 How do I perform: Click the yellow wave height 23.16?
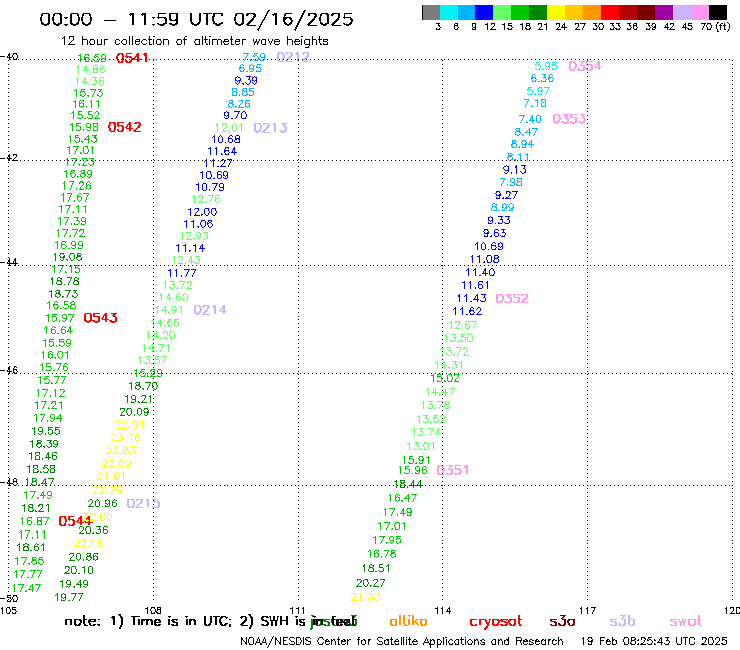(126, 437)
